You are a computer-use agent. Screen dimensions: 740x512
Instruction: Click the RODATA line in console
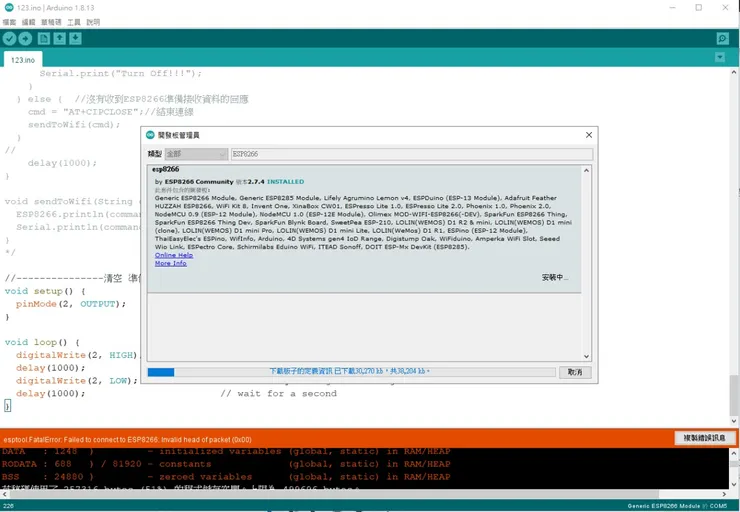click(226, 464)
